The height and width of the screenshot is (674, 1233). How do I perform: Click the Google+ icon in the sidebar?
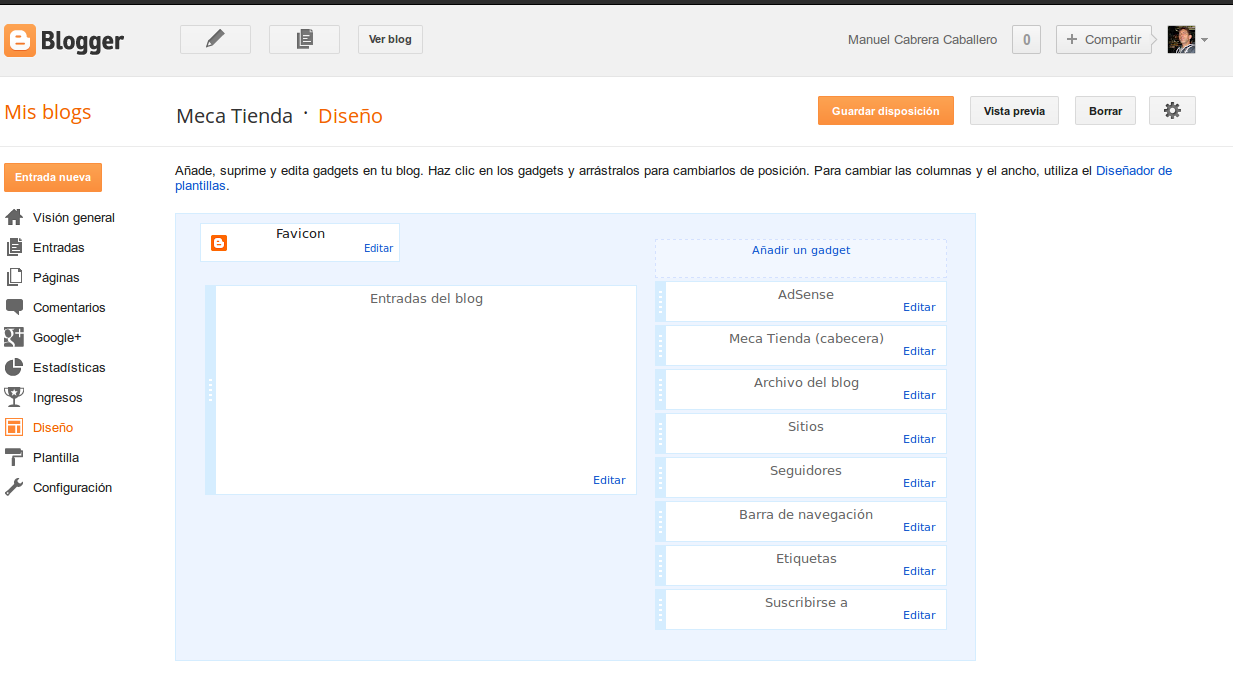click(14, 337)
